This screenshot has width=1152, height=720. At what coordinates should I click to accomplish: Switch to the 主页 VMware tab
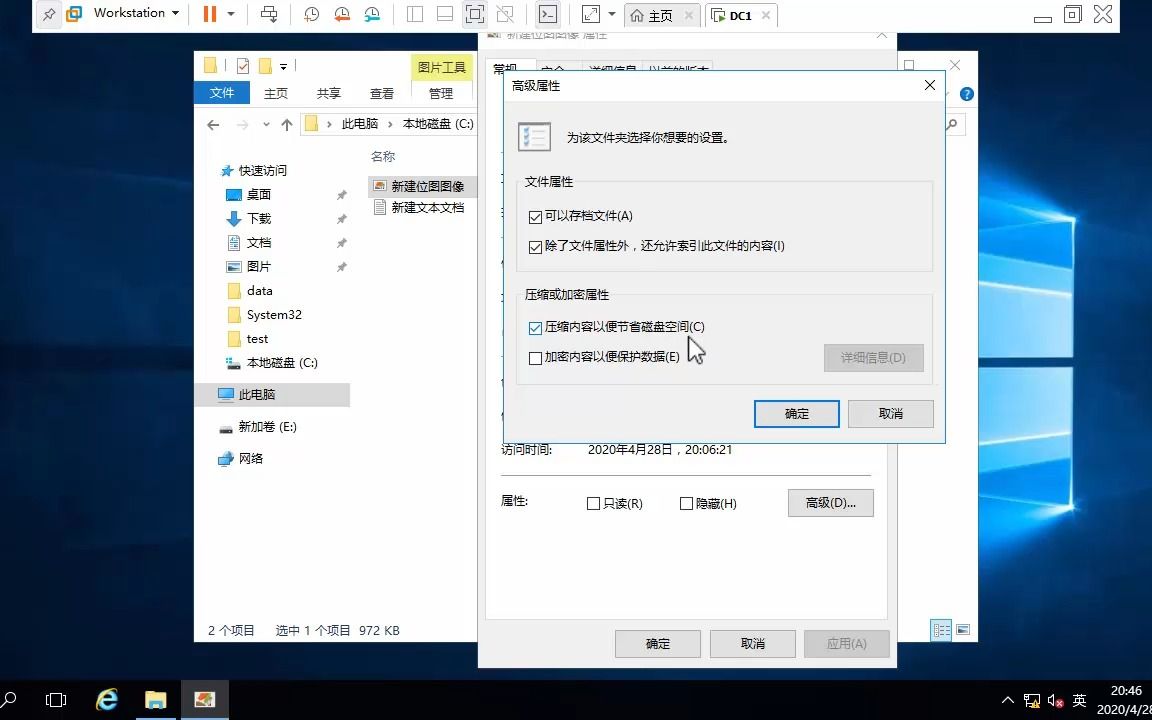pyautogui.click(x=661, y=15)
